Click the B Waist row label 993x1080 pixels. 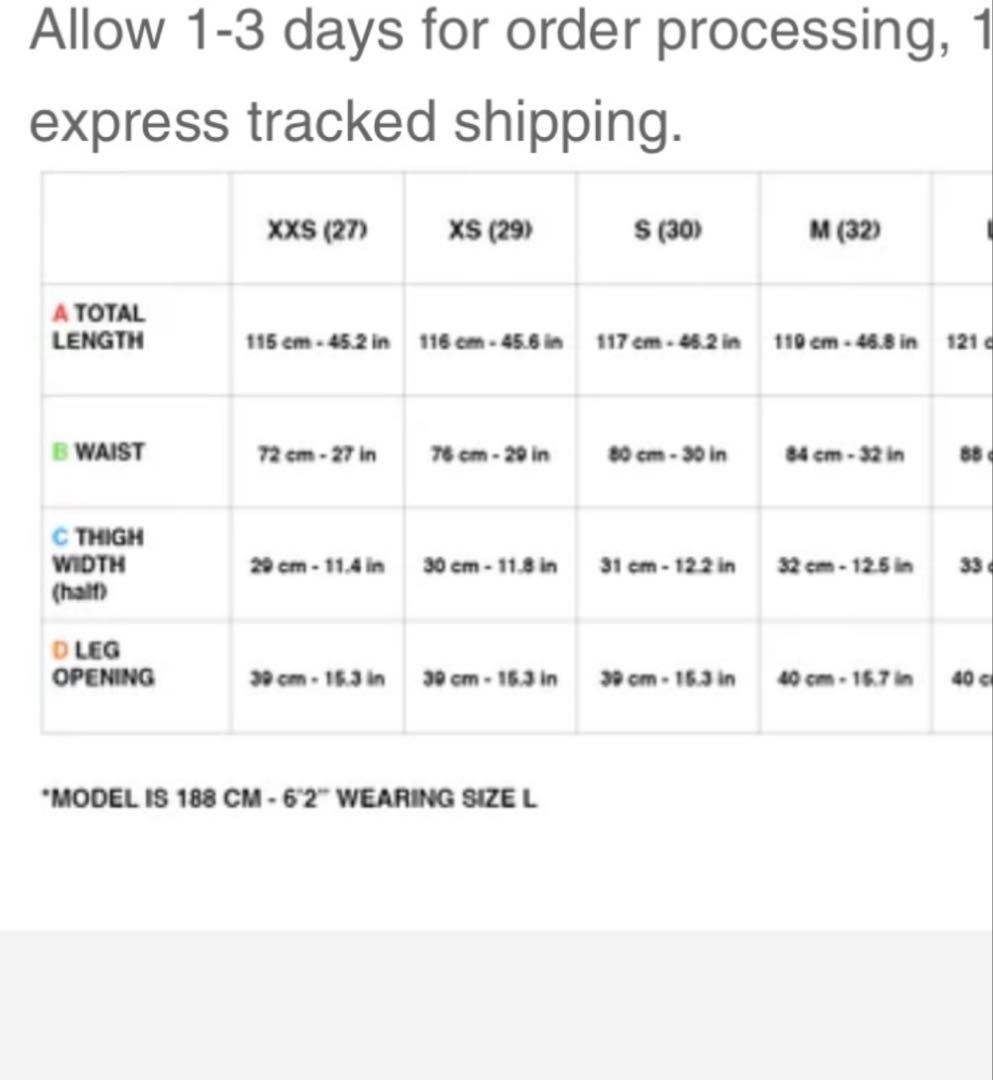[98, 452]
